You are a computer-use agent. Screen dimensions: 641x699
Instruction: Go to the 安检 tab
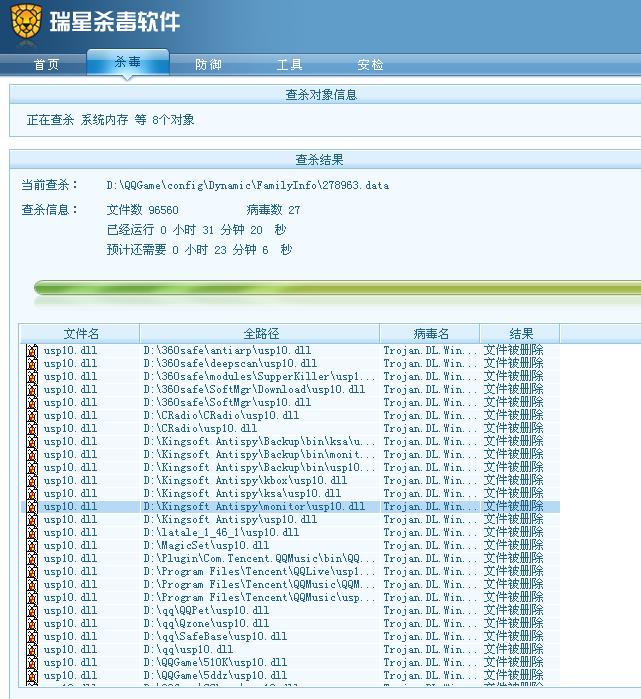tap(370, 65)
